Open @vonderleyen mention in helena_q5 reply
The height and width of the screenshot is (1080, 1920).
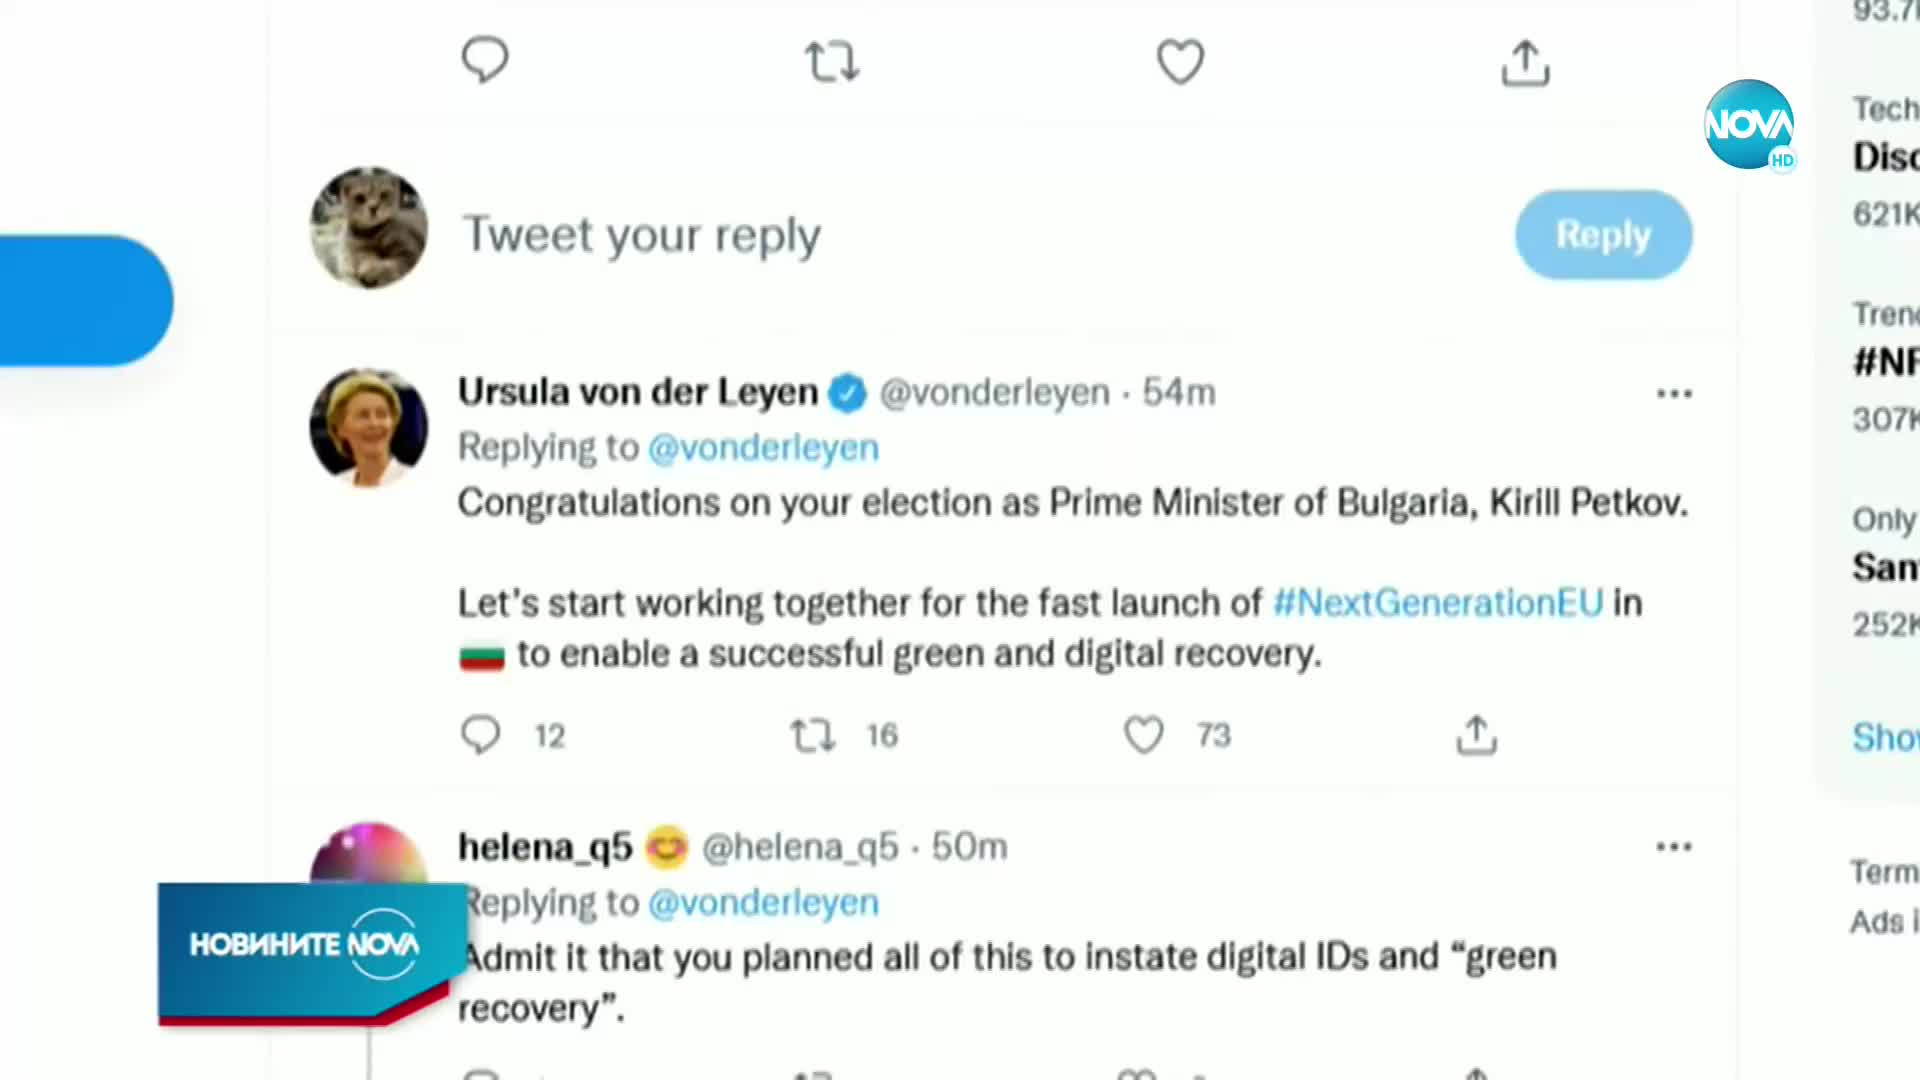coord(763,903)
